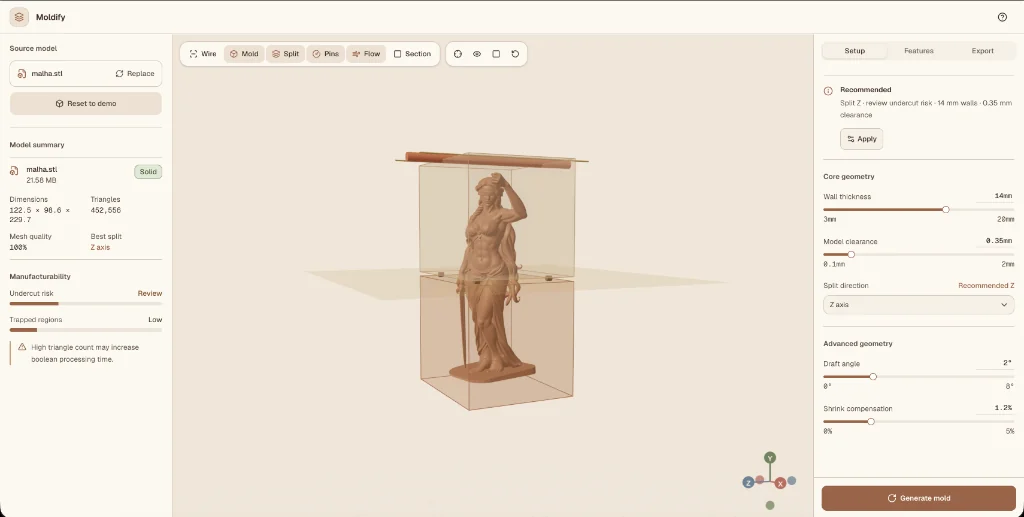
Task: Click the Shrink compensation 1.2% value field
Action: [995, 408]
